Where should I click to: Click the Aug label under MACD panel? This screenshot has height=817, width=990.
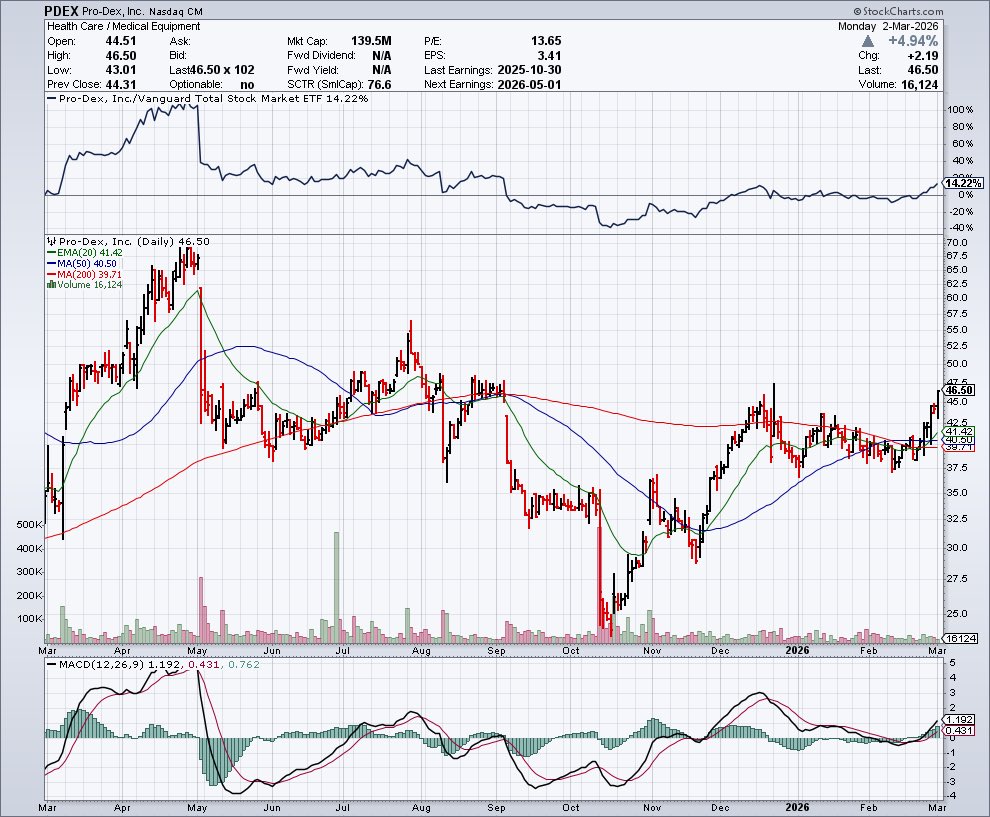tap(421, 808)
